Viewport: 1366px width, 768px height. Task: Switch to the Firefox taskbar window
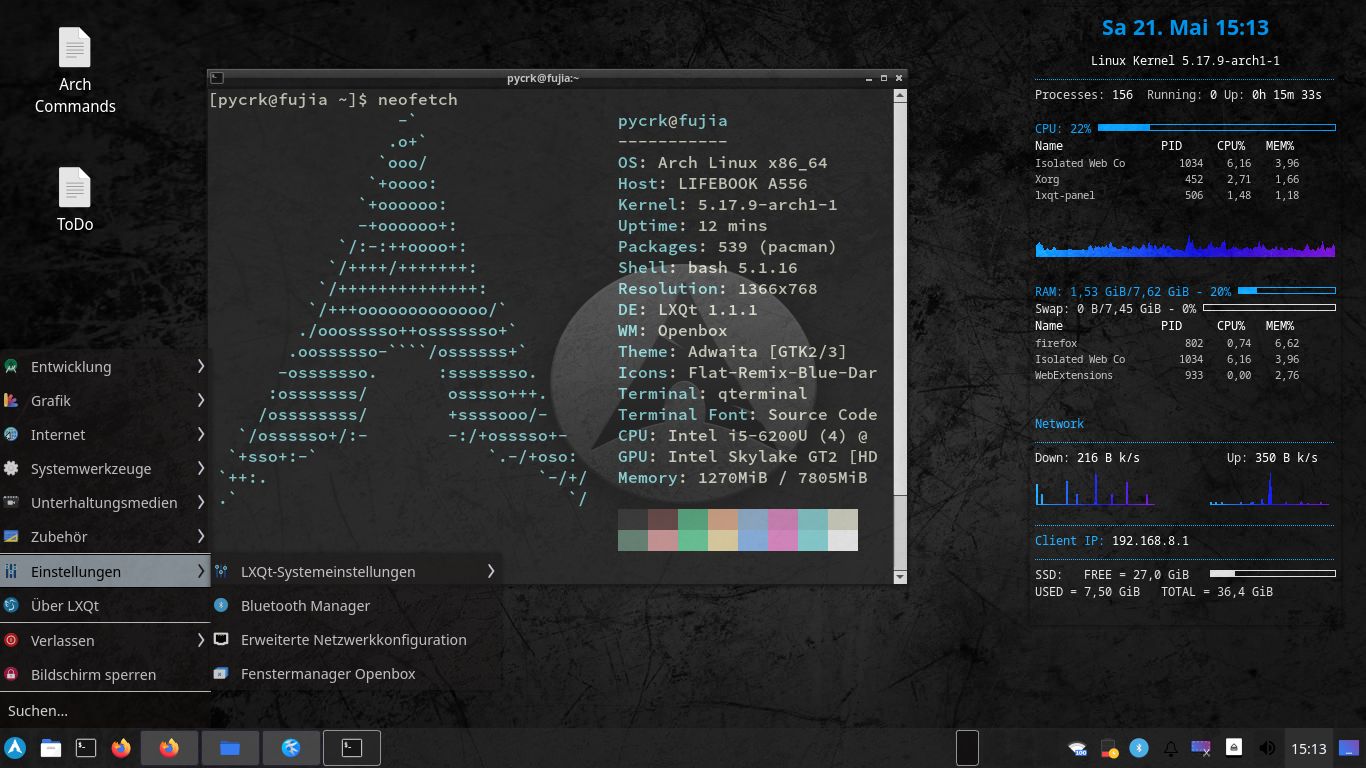pyautogui.click(x=169, y=748)
